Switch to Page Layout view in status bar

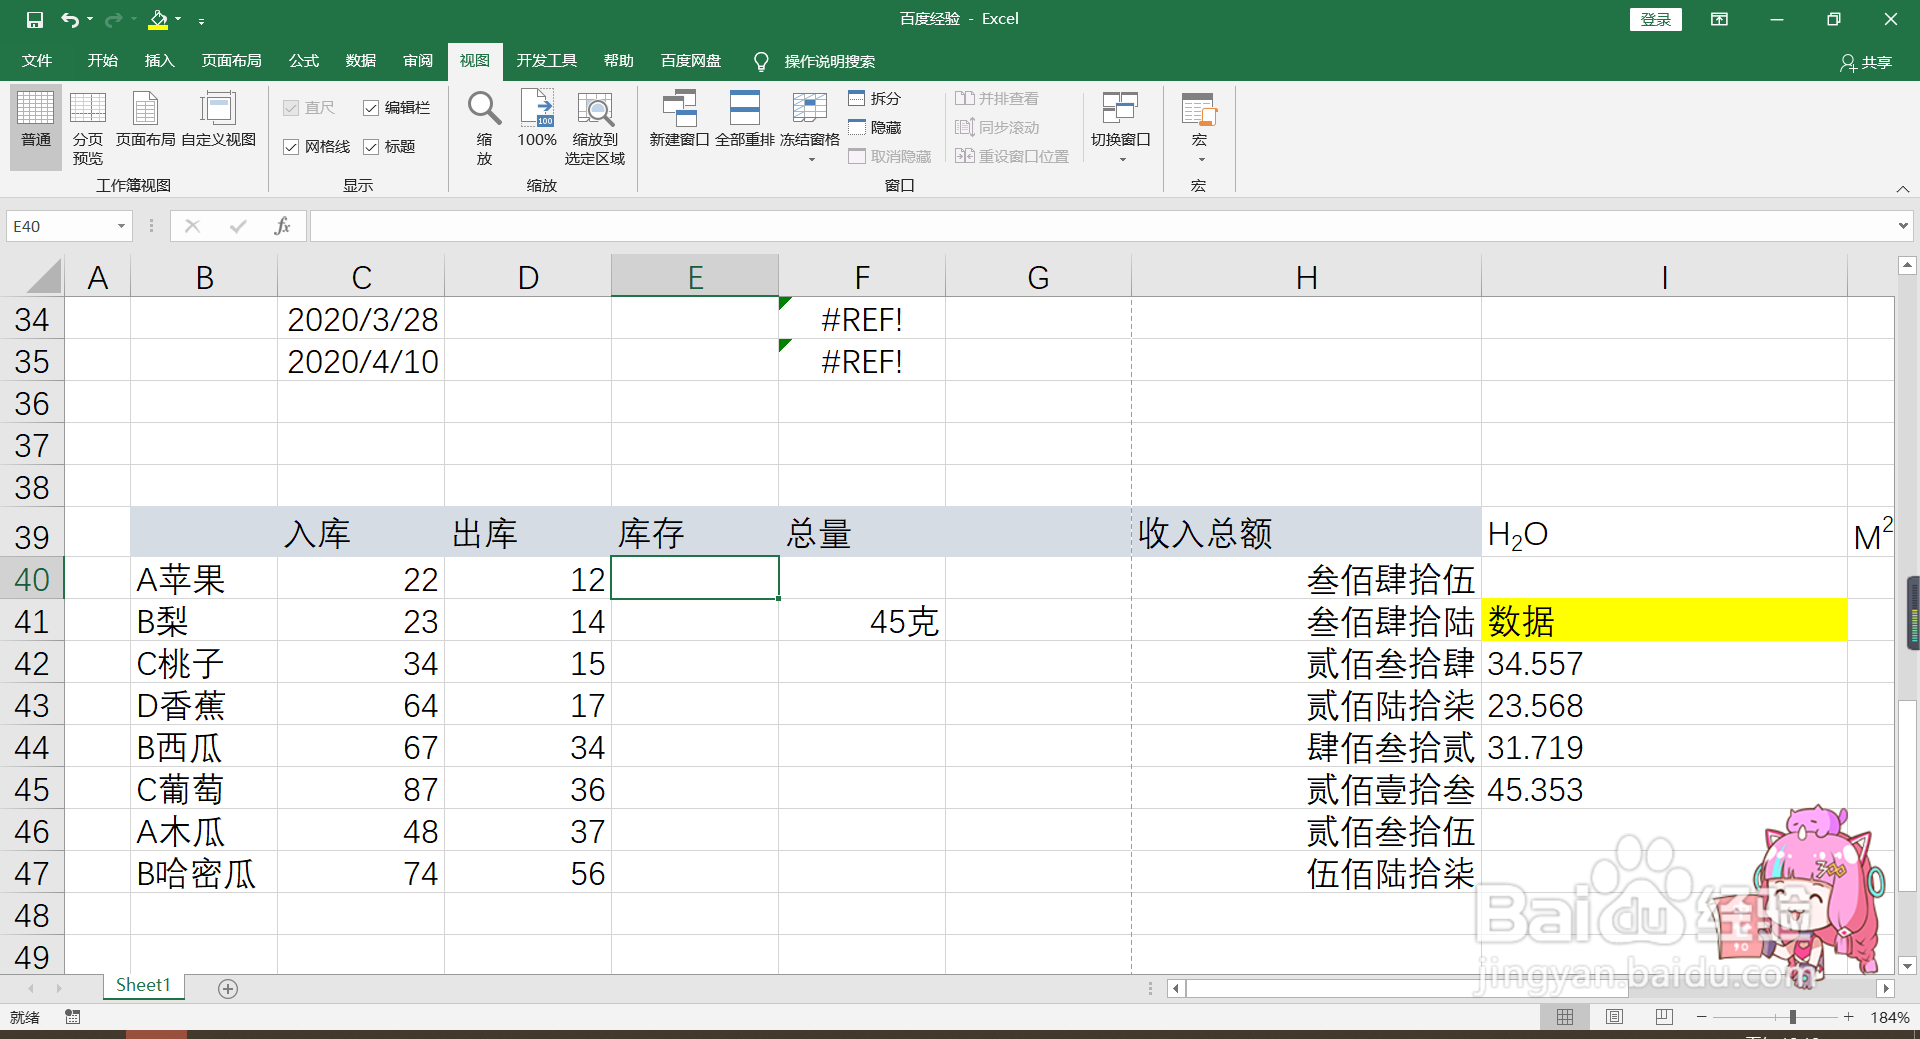1614,1017
